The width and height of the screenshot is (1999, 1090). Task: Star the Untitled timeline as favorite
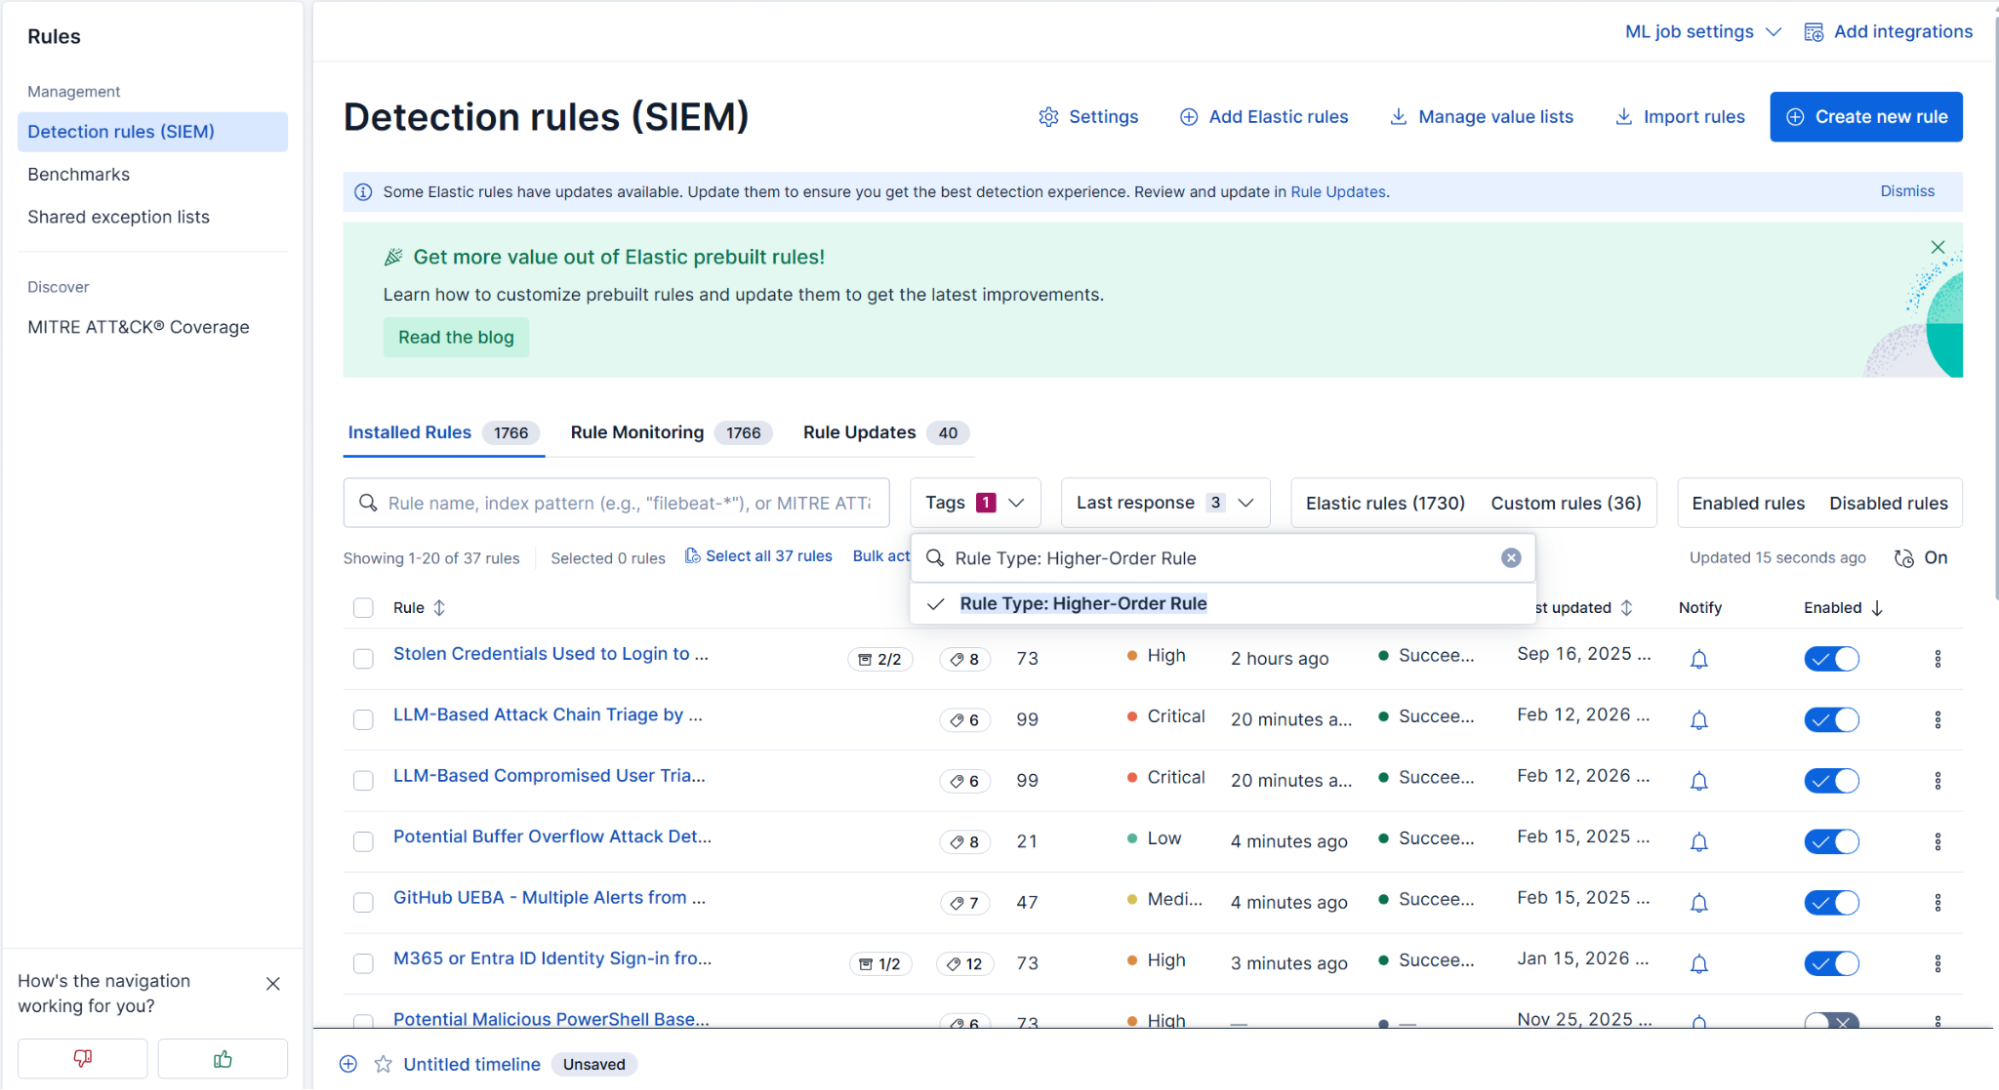[x=383, y=1064]
